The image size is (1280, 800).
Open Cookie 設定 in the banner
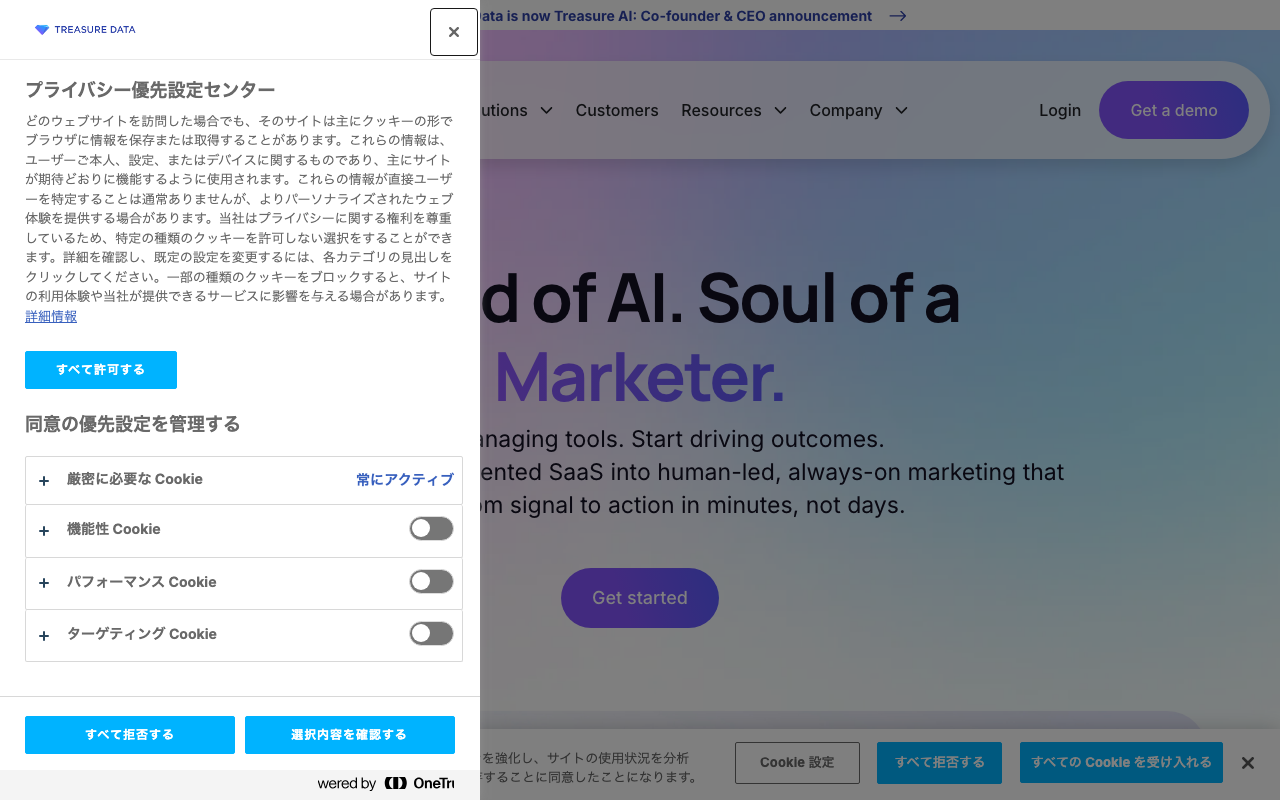(x=797, y=763)
